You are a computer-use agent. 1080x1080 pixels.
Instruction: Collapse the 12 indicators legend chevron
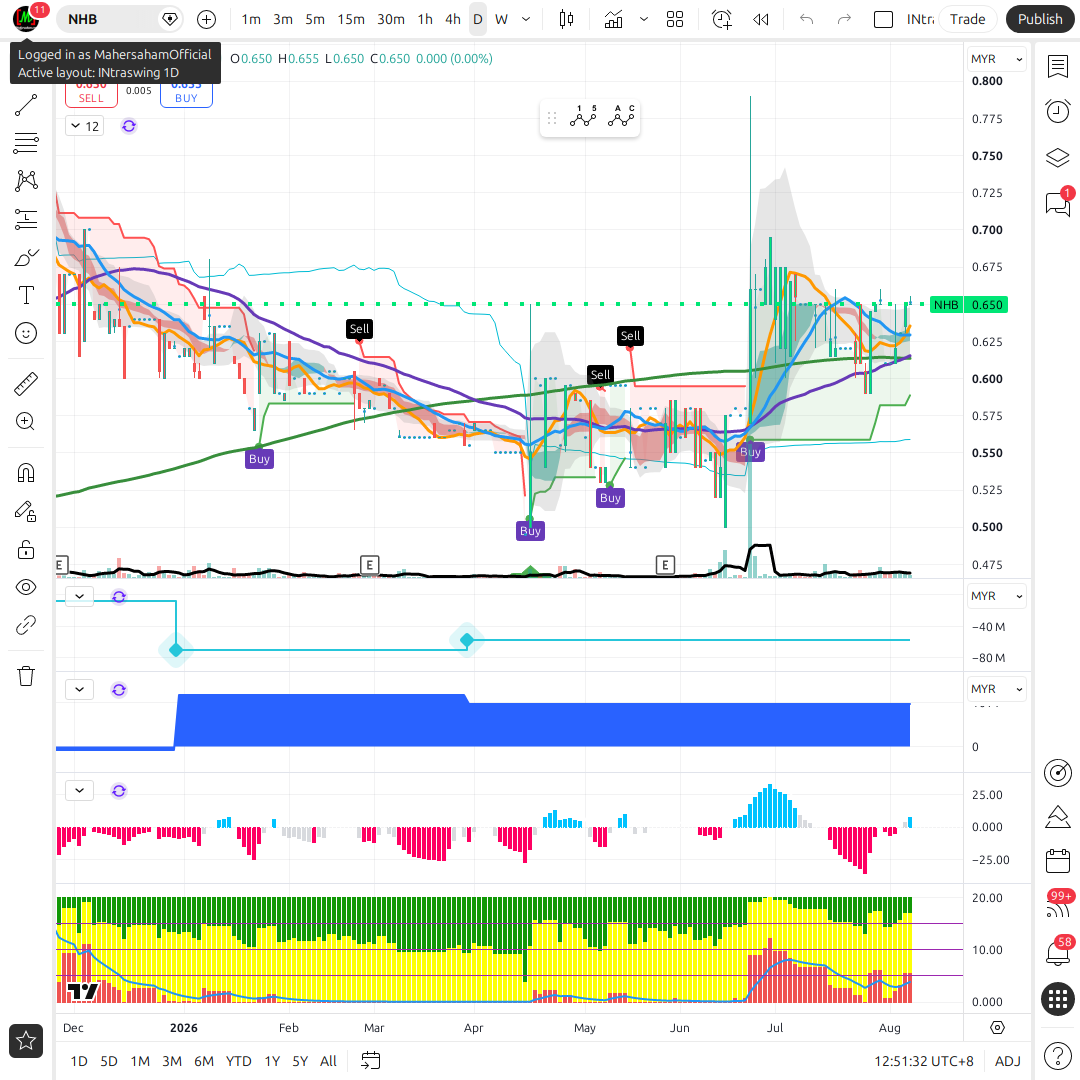tap(84, 126)
